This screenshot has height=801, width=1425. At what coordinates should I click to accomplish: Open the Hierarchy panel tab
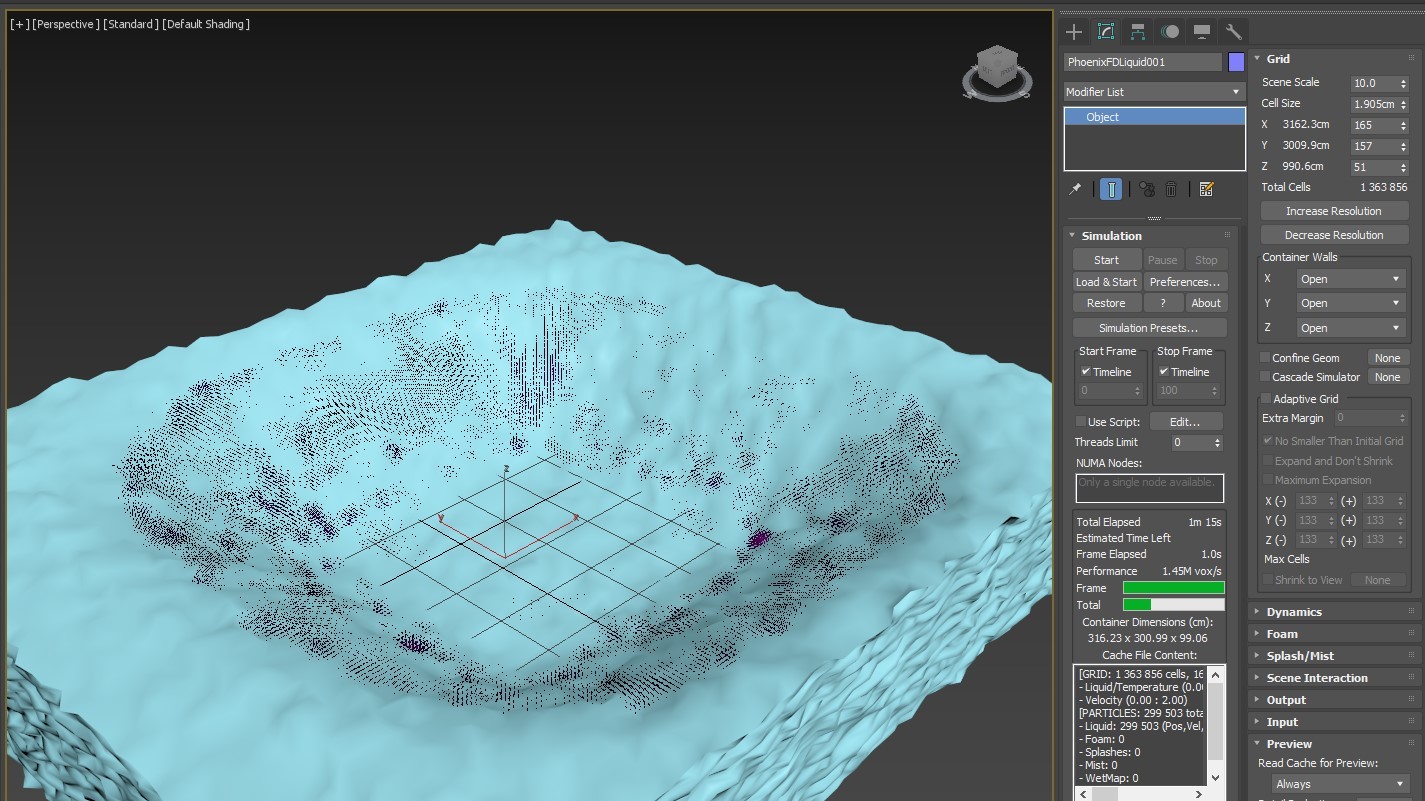[1138, 31]
